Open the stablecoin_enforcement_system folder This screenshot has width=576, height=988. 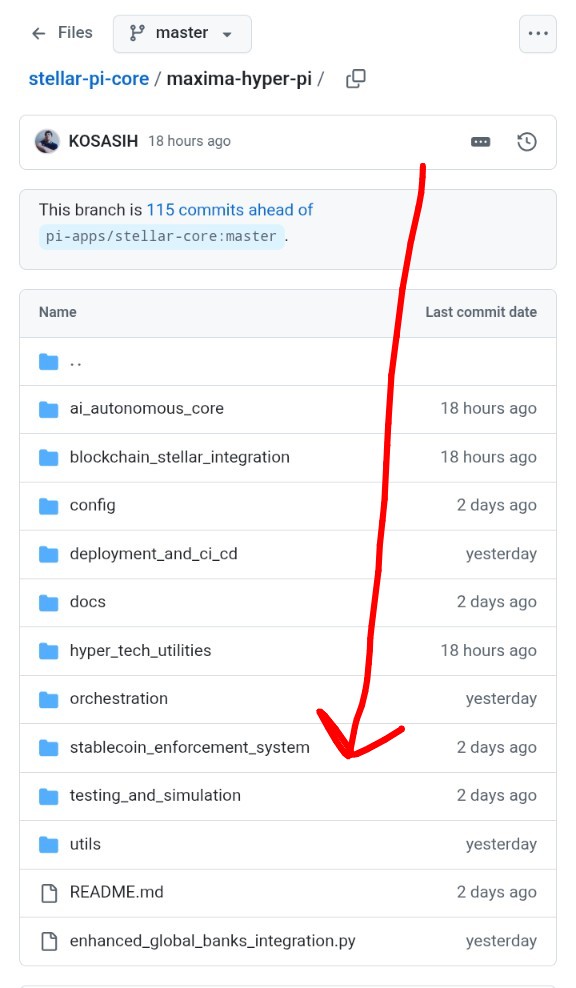(190, 747)
